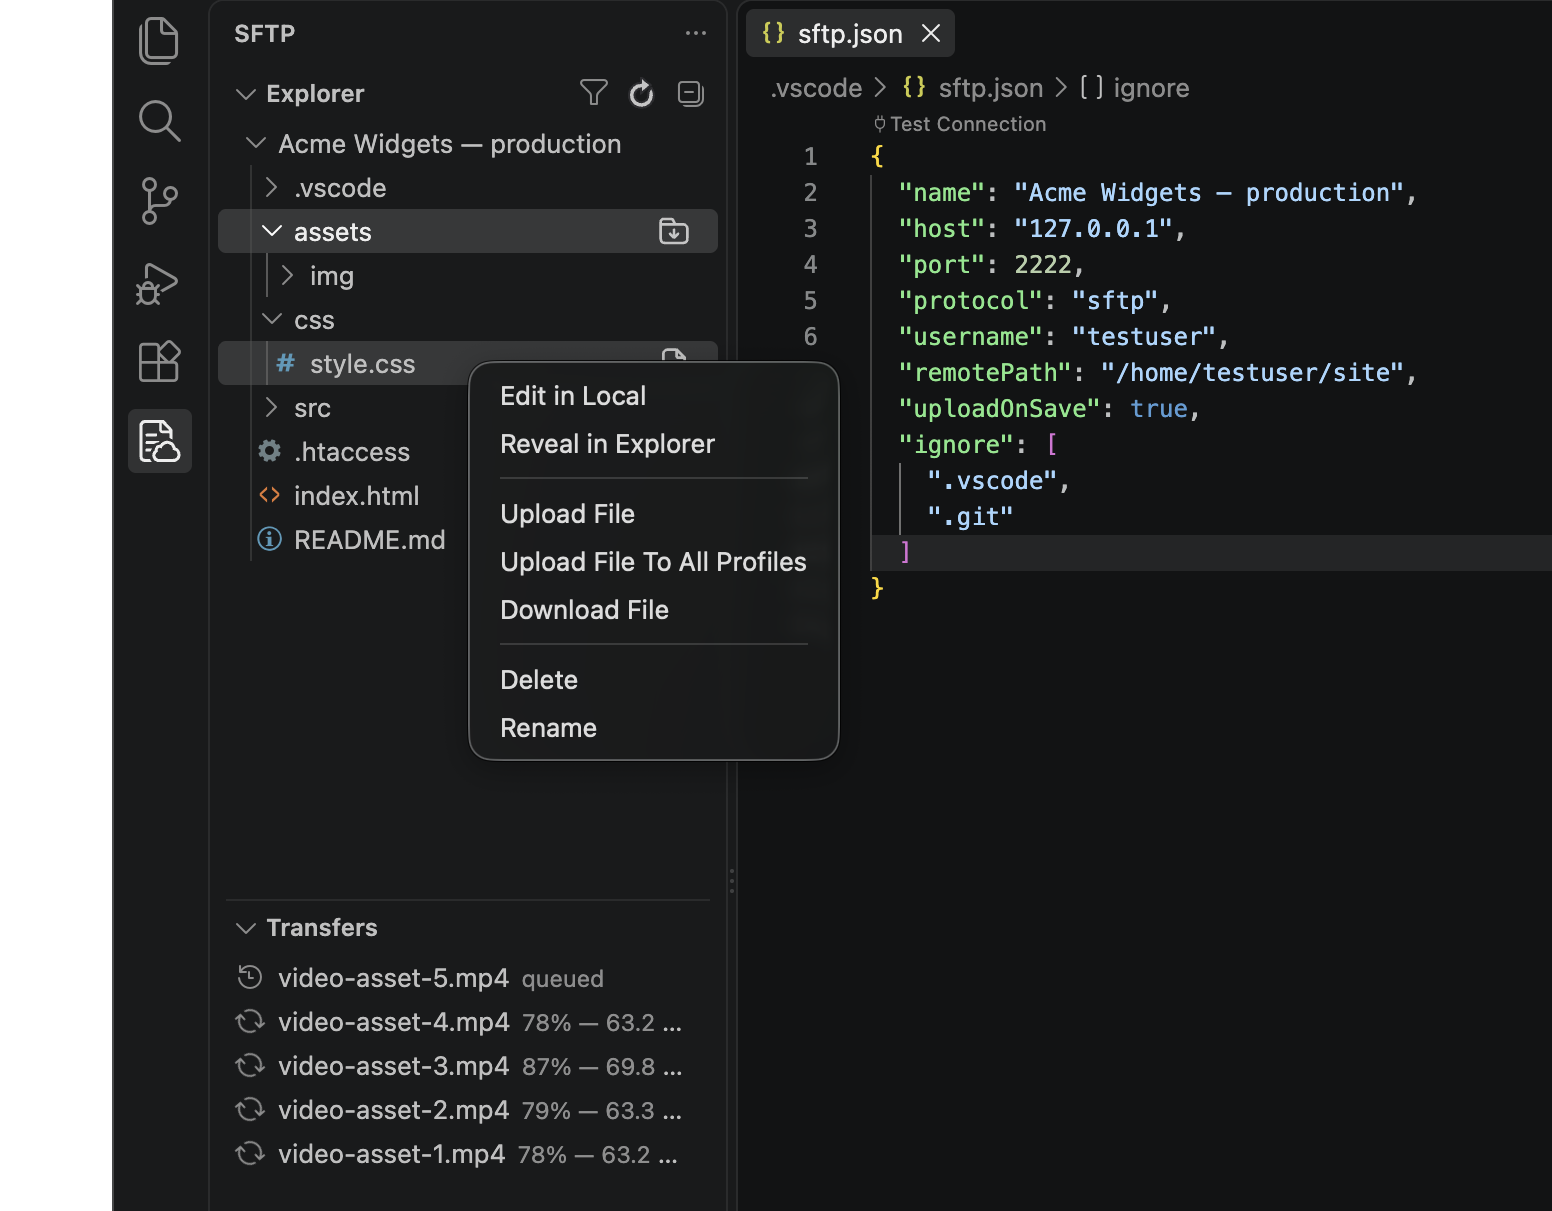Click the Explorer filter funnel icon
Image resolution: width=1552 pixels, height=1211 pixels.
point(594,93)
